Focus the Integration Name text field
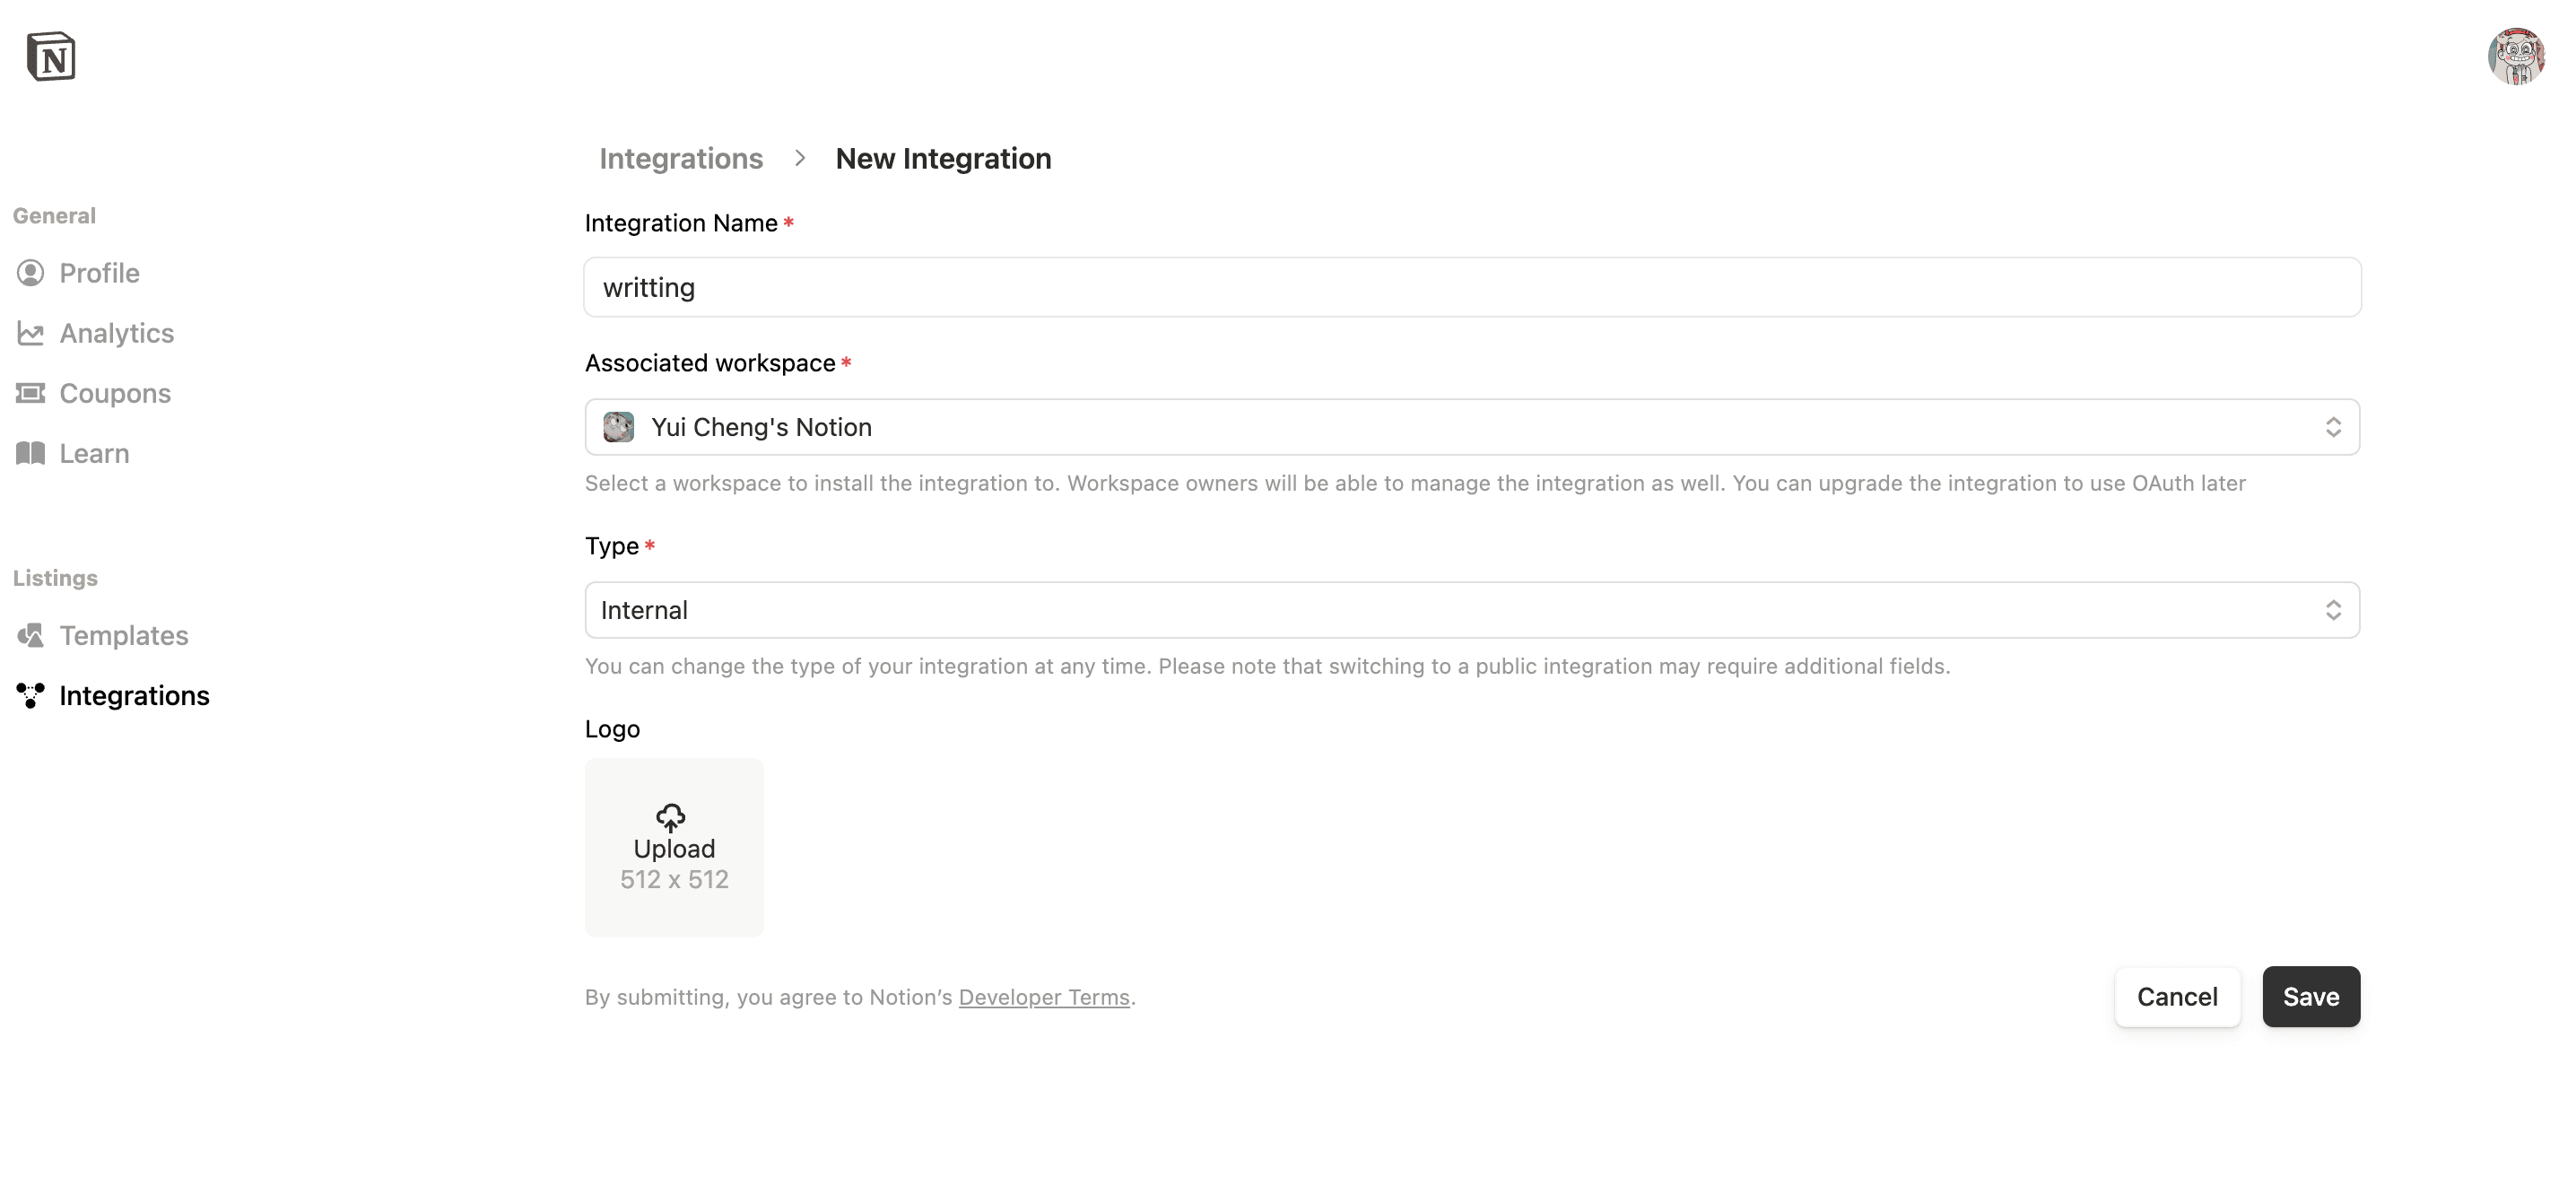Screen dimensions: 2576x1177 1472,288
